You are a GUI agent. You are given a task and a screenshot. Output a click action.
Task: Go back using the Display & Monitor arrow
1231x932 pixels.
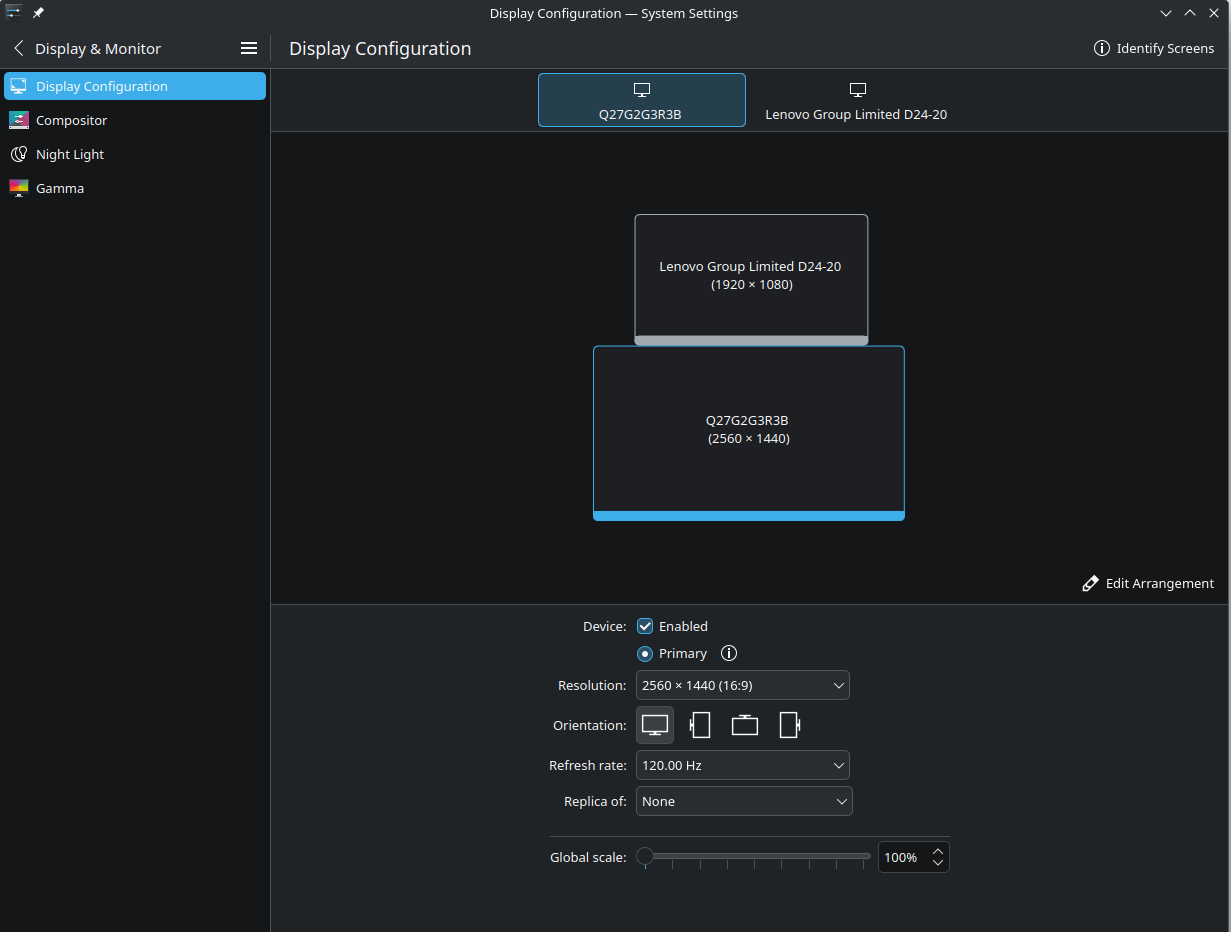tap(18, 48)
